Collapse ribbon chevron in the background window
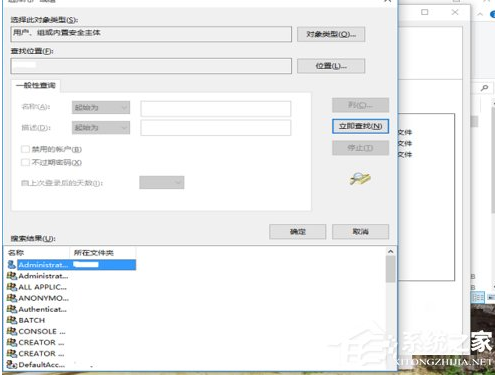The width and height of the screenshot is (495, 375). pos(480,14)
